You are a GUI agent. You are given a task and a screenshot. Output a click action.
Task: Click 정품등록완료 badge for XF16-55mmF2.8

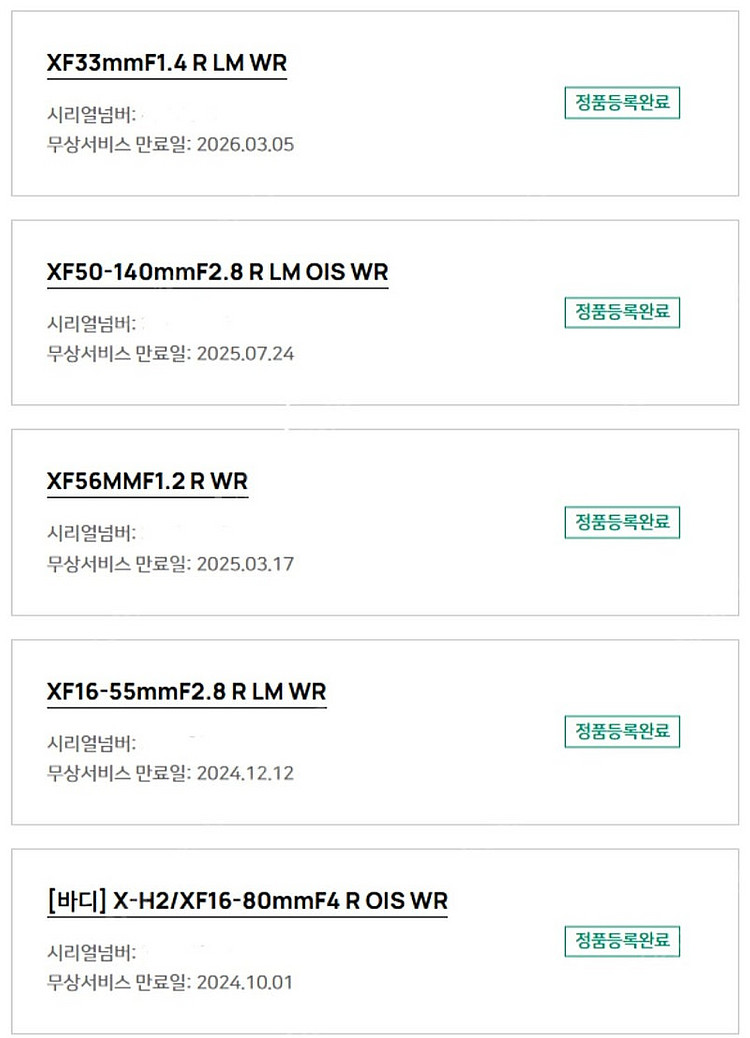(x=622, y=731)
